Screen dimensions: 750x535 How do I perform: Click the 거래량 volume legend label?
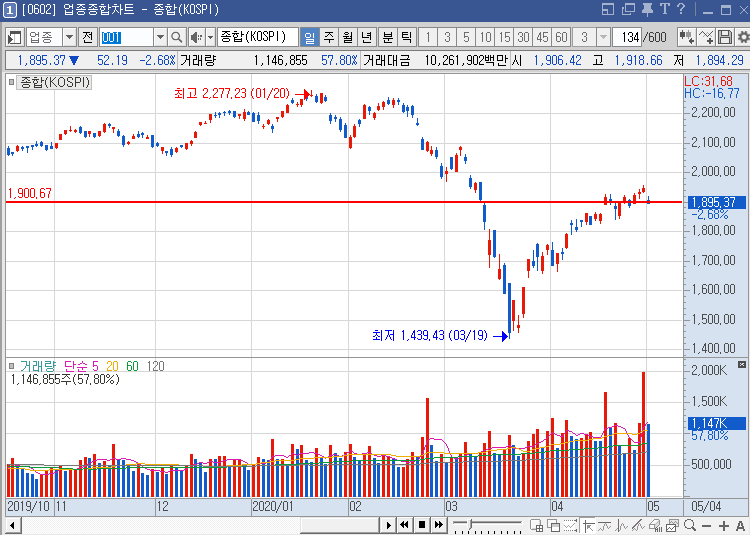[x=38, y=366]
